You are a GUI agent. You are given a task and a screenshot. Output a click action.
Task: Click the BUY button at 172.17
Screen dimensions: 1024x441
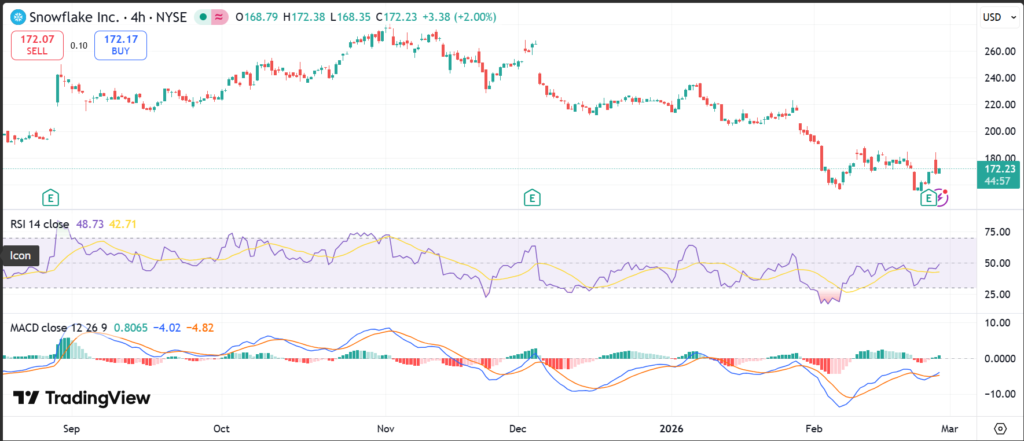pyautogui.click(x=120, y=44)
